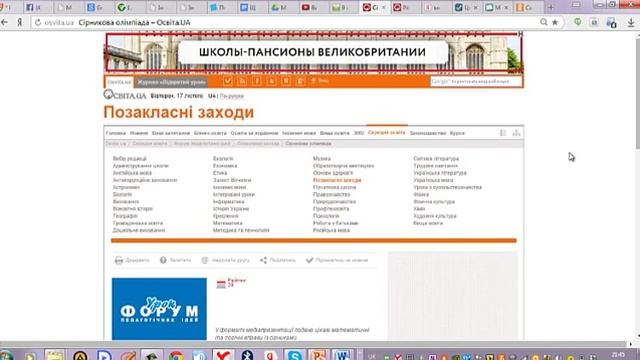Viewport: 640px width, 360px height.
Task: Open the Фізика subject link
Action: 421,195
